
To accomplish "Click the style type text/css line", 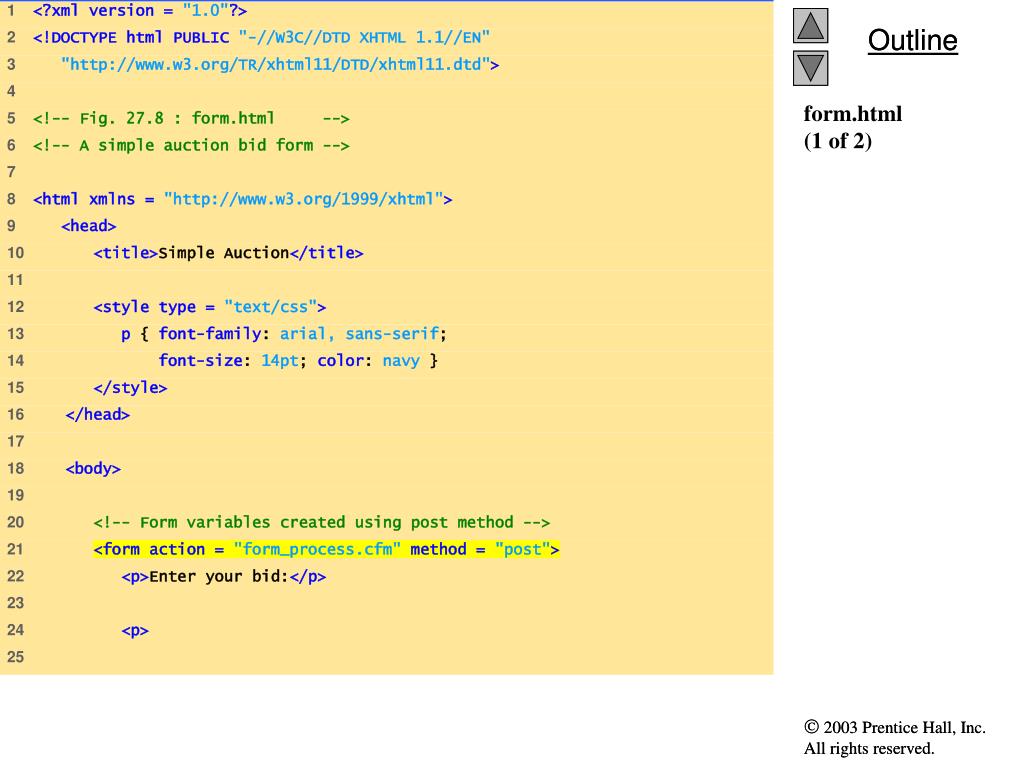I will point(210,307).
